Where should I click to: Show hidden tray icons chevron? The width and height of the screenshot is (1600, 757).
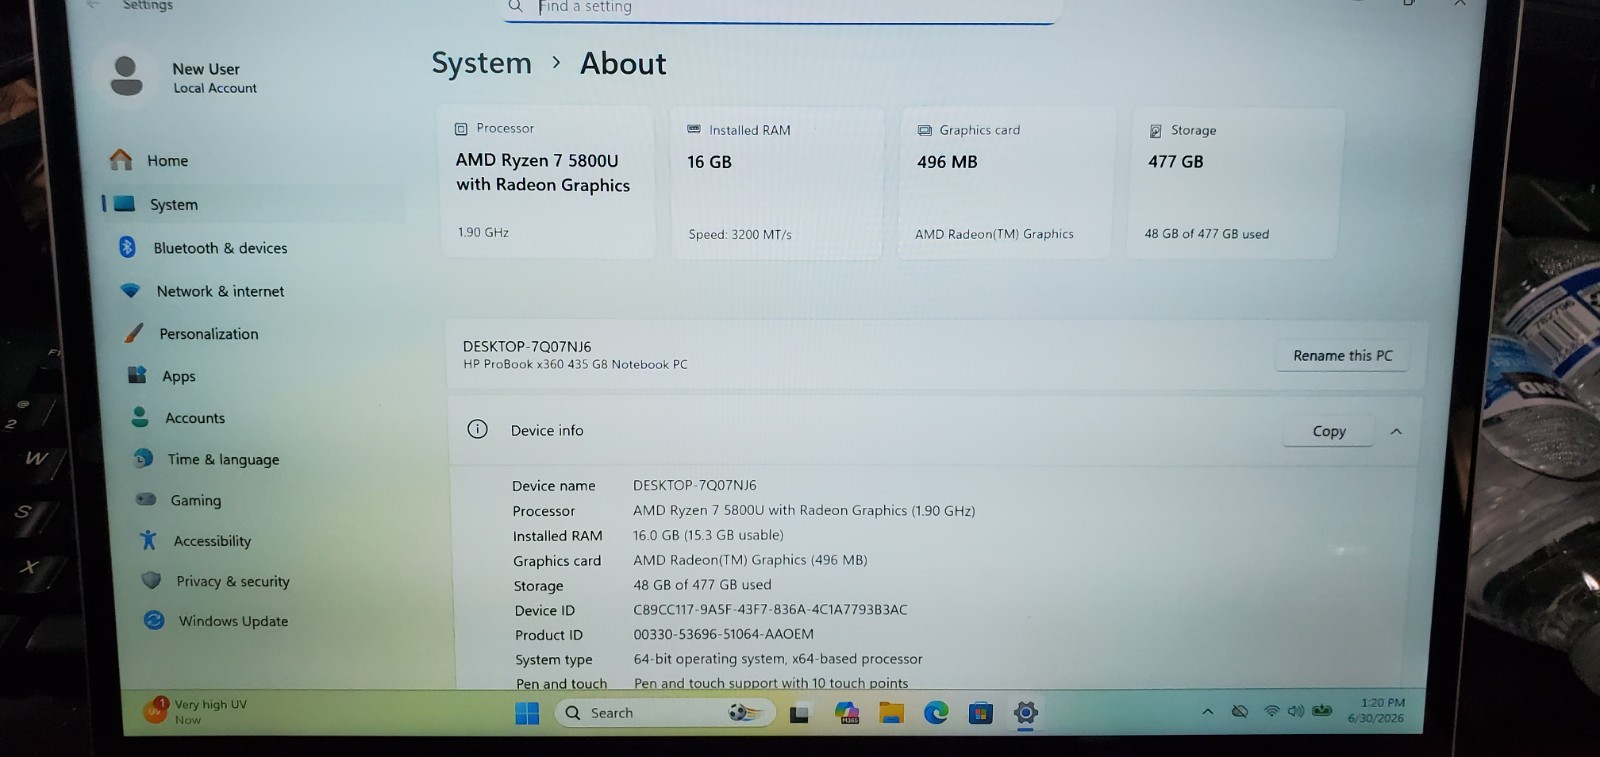click(x=1208, y=712)
